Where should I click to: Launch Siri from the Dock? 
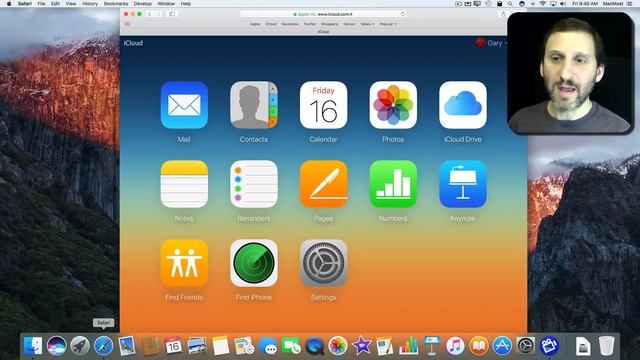(56, 346)
